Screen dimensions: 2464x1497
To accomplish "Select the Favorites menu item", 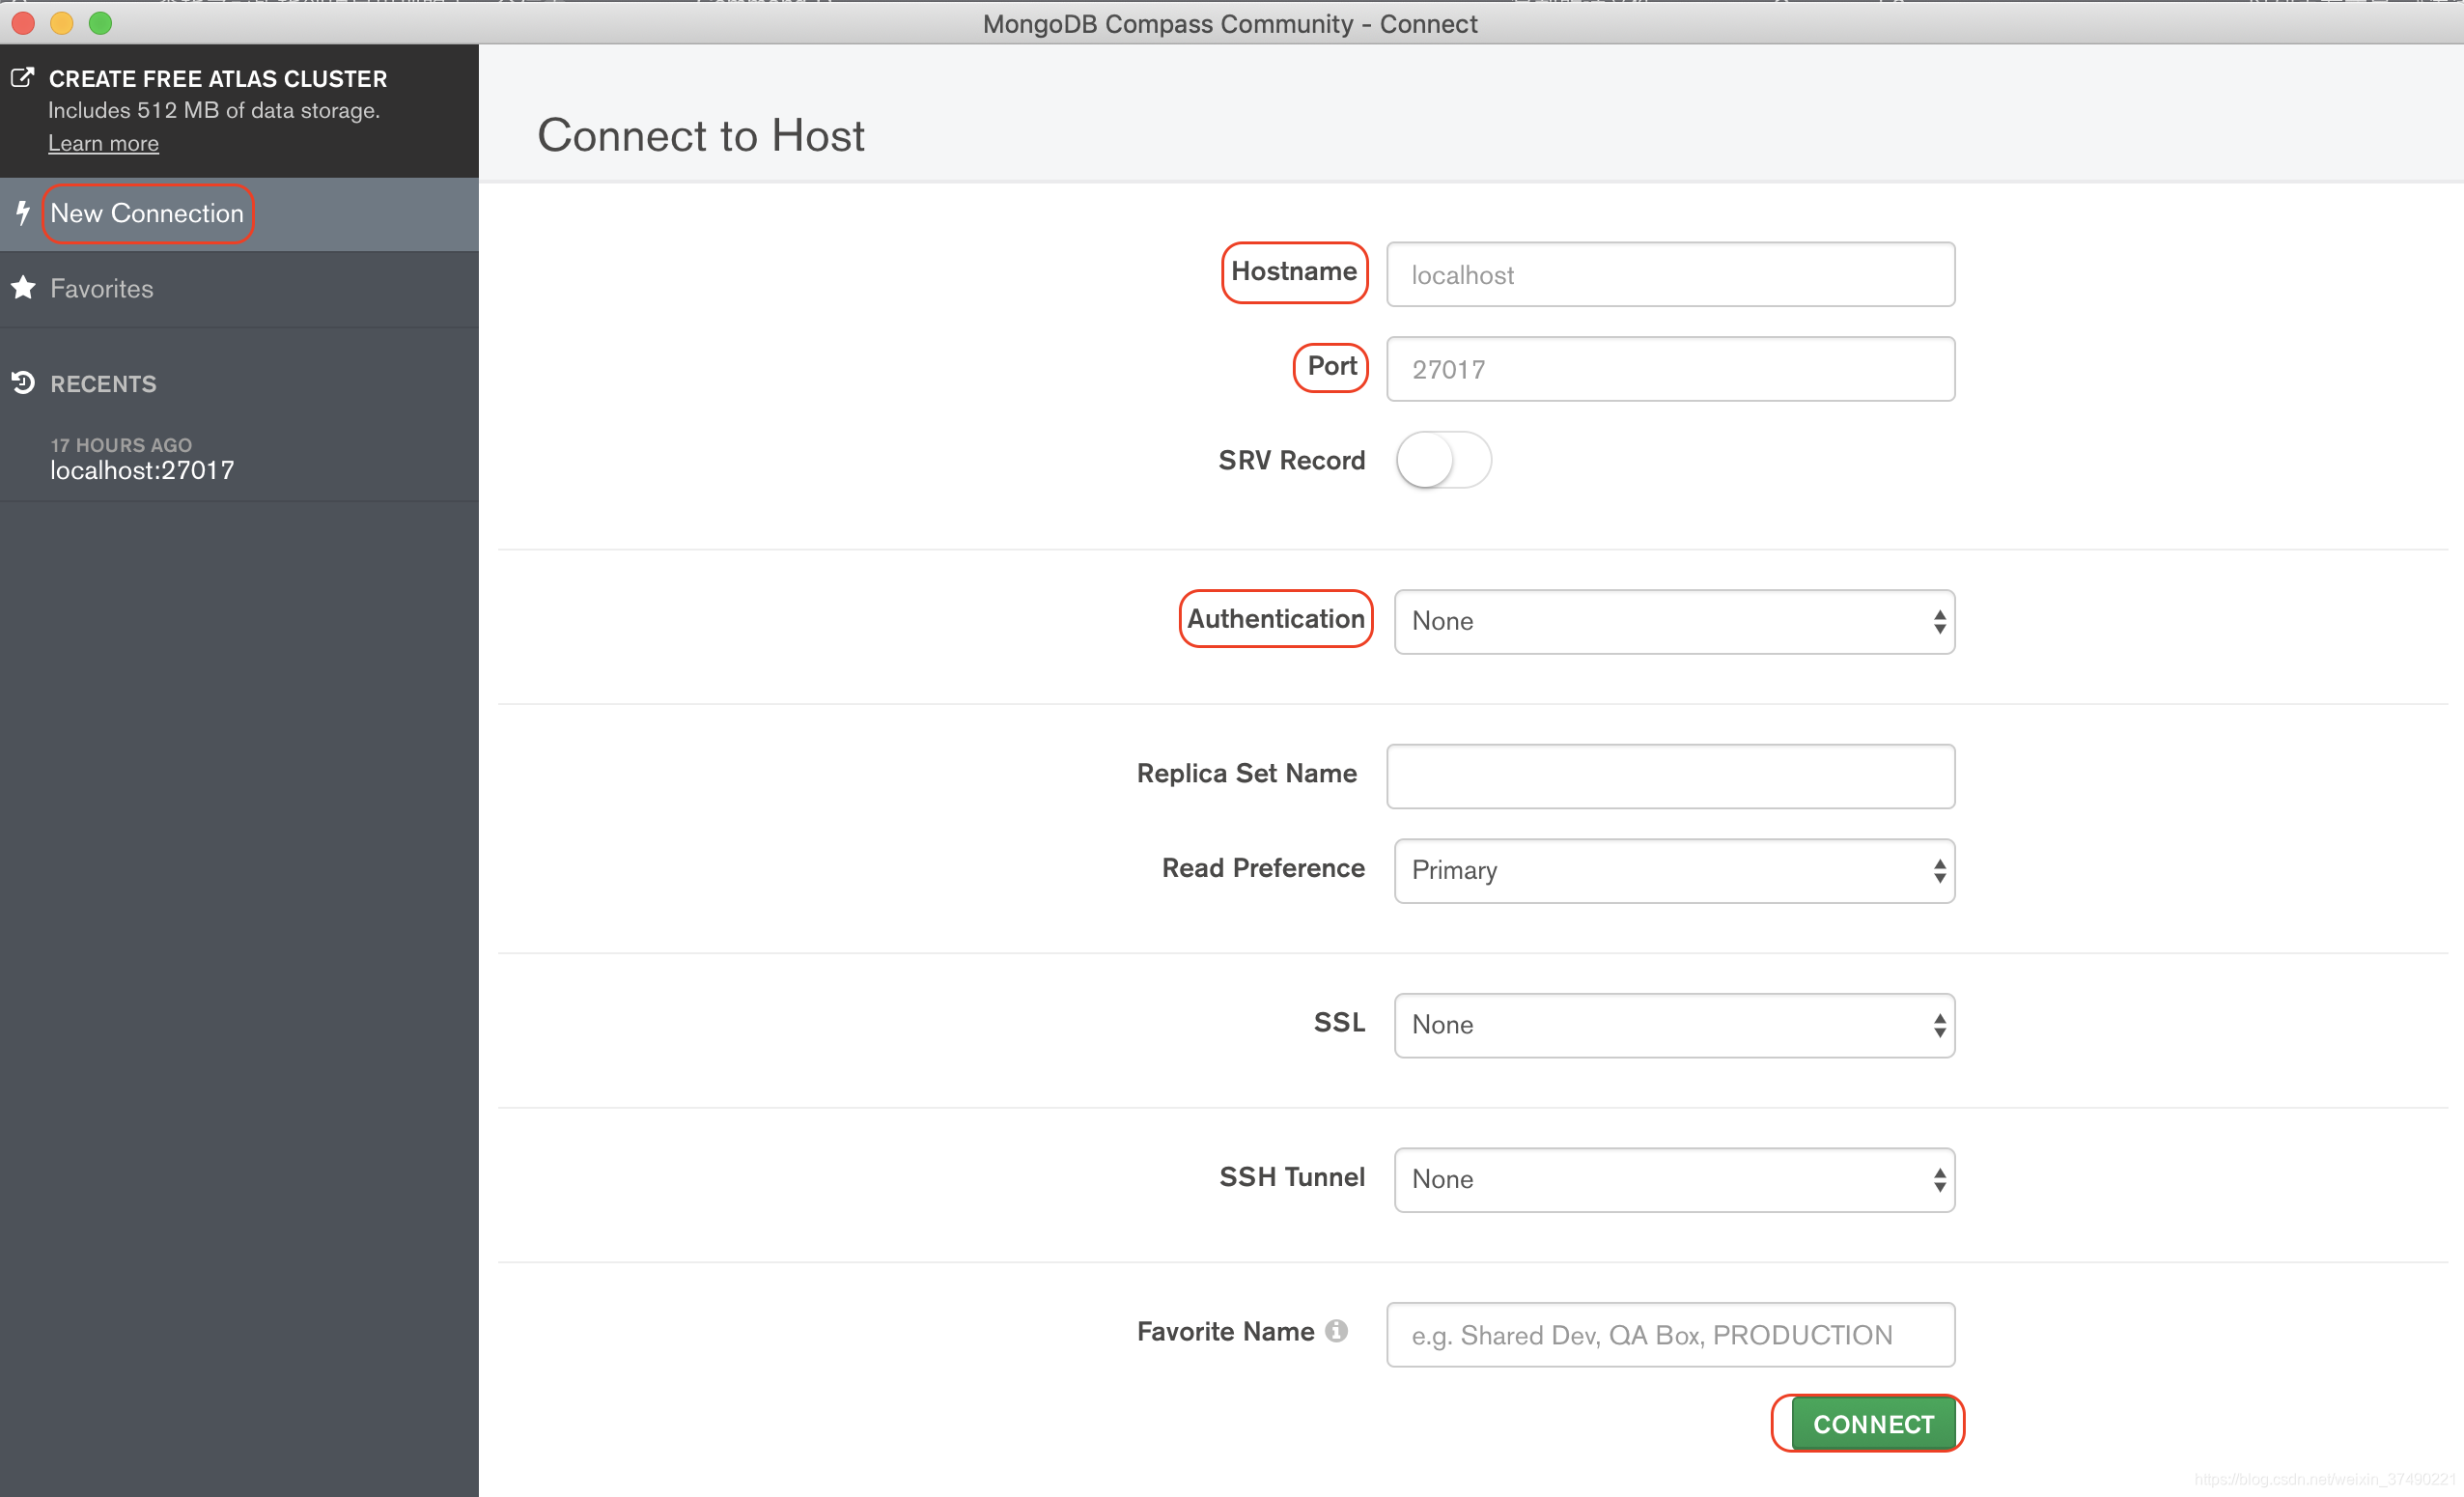I will [100, 287].
